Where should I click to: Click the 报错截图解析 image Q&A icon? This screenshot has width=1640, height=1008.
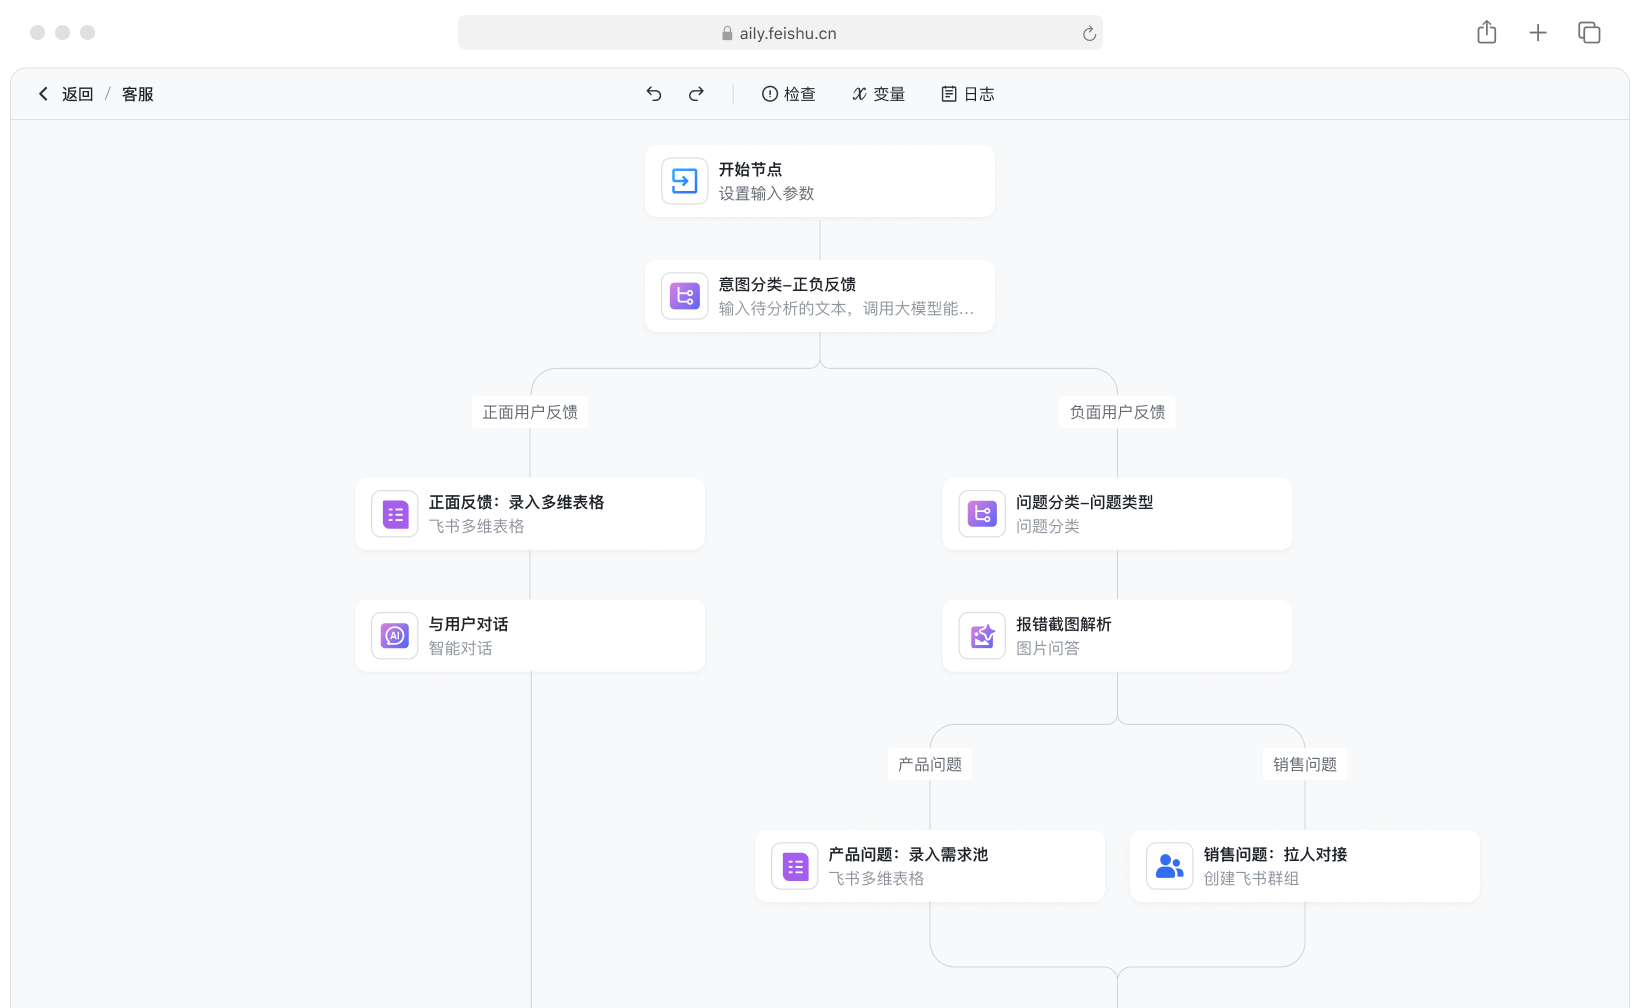click(981, 636)
